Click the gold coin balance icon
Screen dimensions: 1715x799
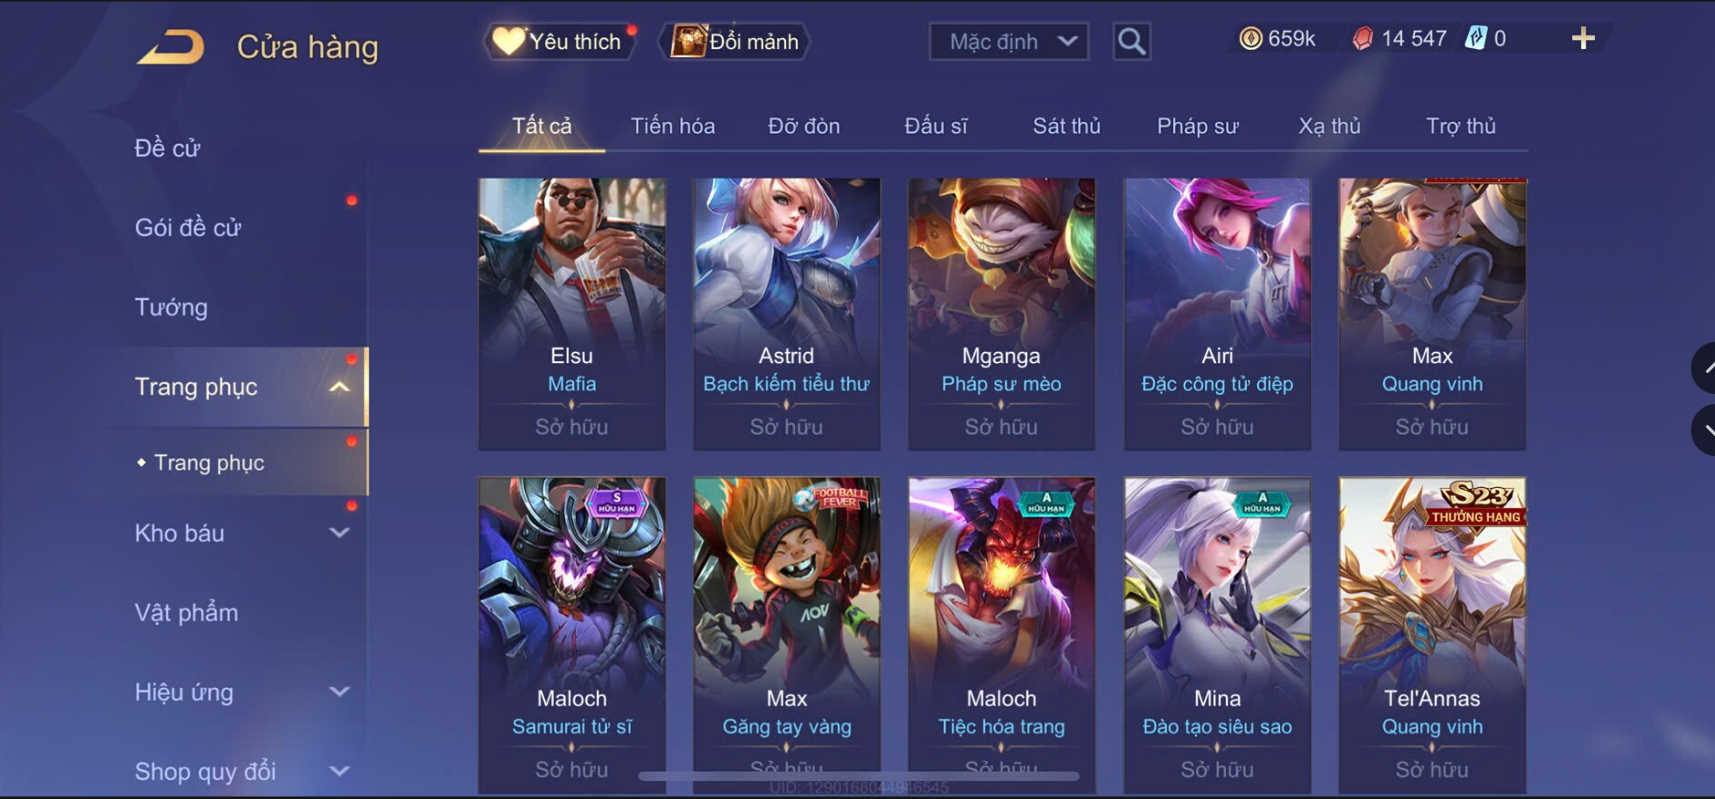coord(1250,39)
